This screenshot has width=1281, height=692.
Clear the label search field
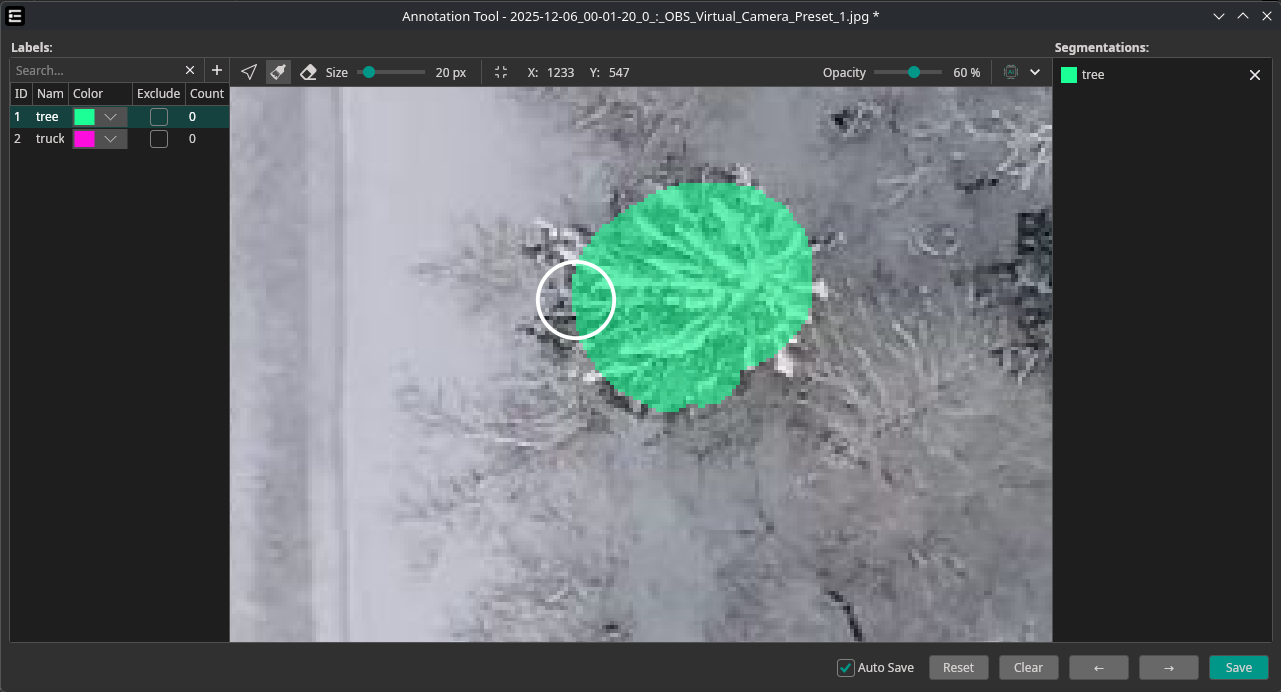coord(190,70)
